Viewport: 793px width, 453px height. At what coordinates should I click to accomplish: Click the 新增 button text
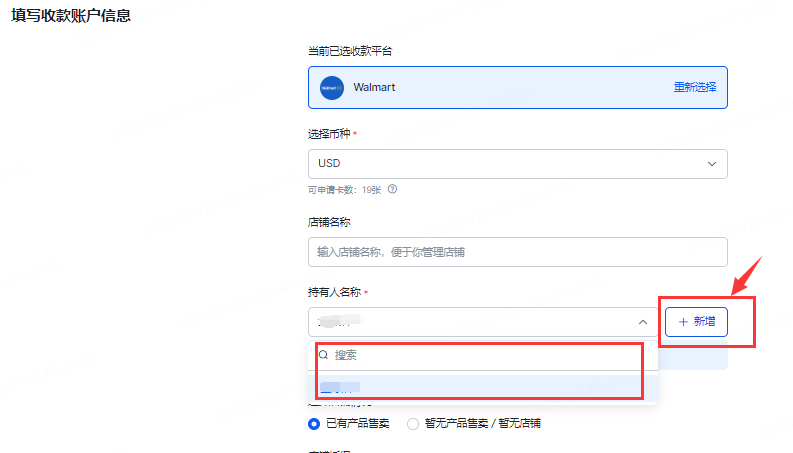[704, 322]
